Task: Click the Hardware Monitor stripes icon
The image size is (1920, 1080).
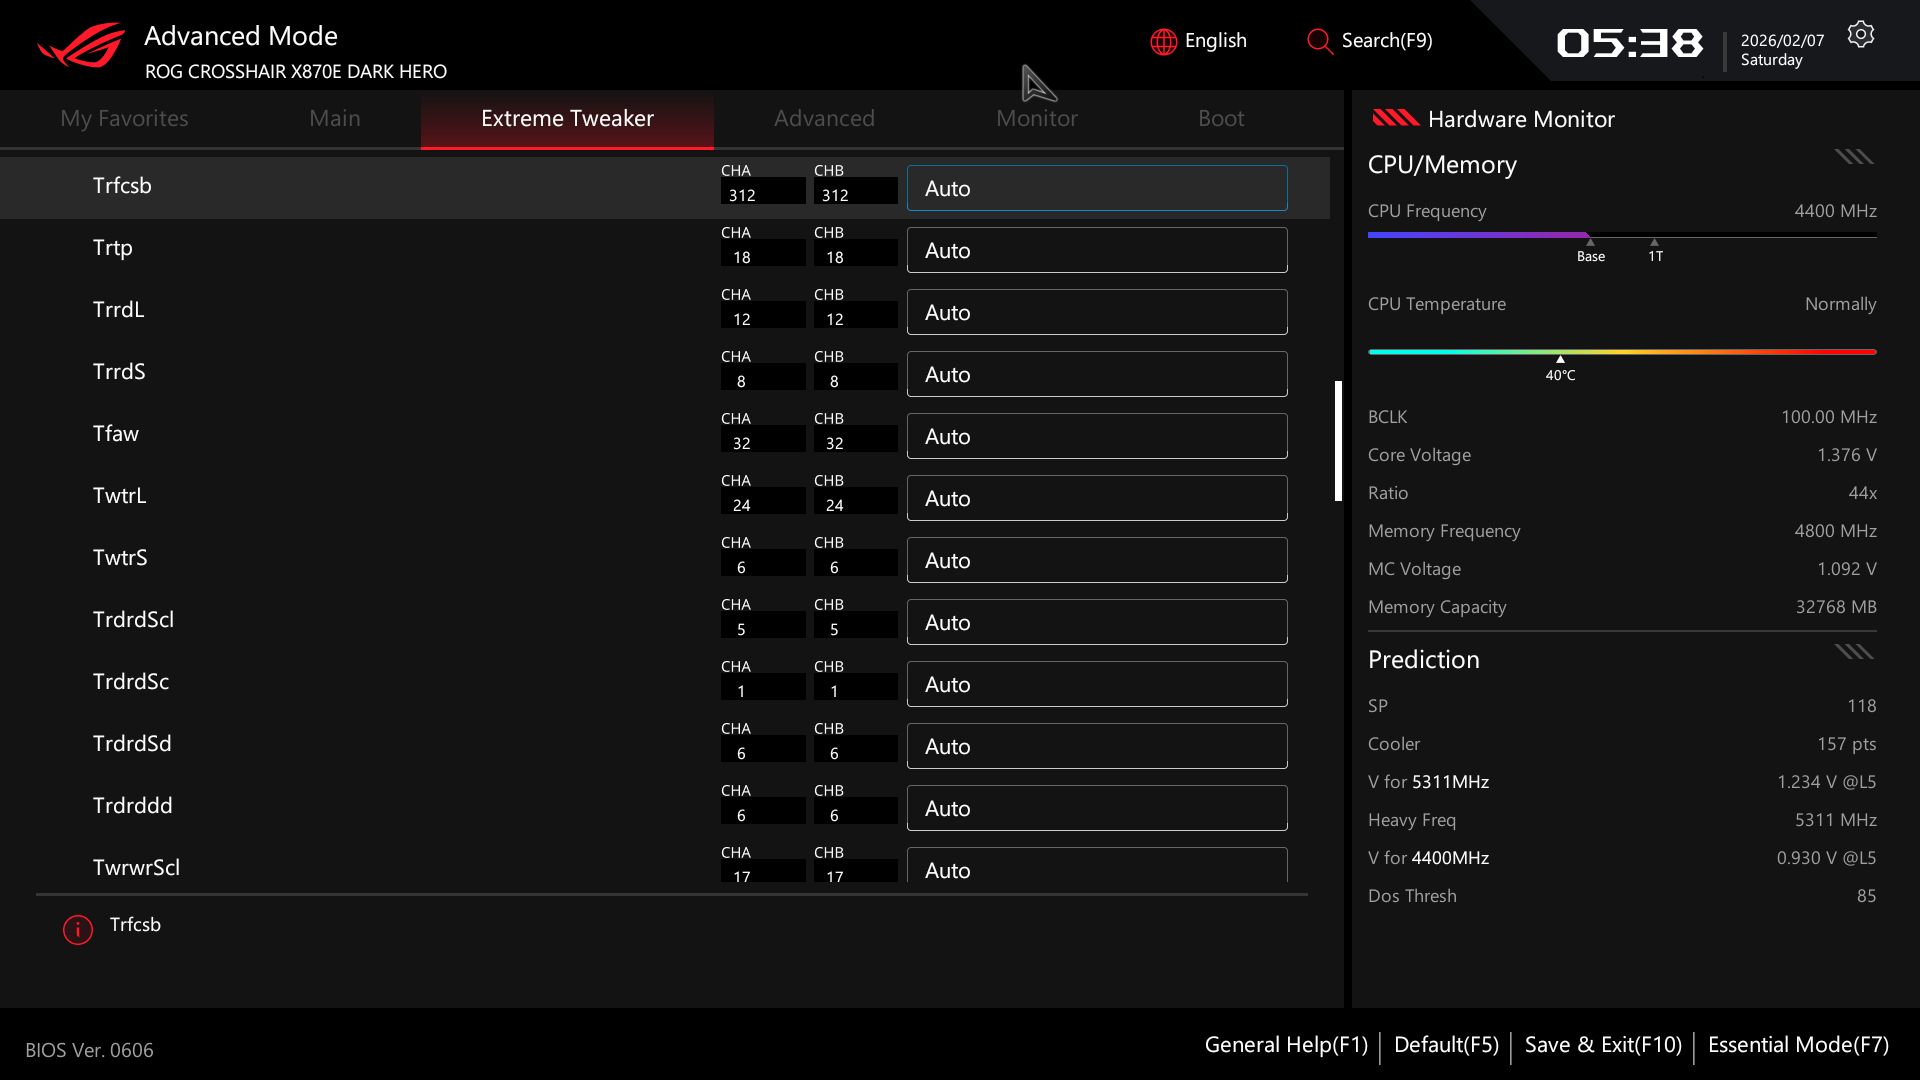Action: (x=1395, y=118)
